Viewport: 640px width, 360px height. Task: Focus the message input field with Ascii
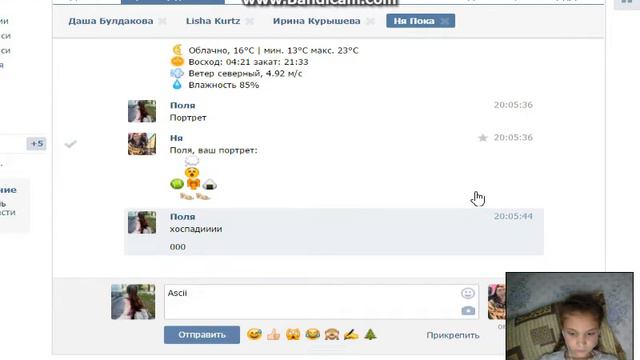tap(321, 302)
